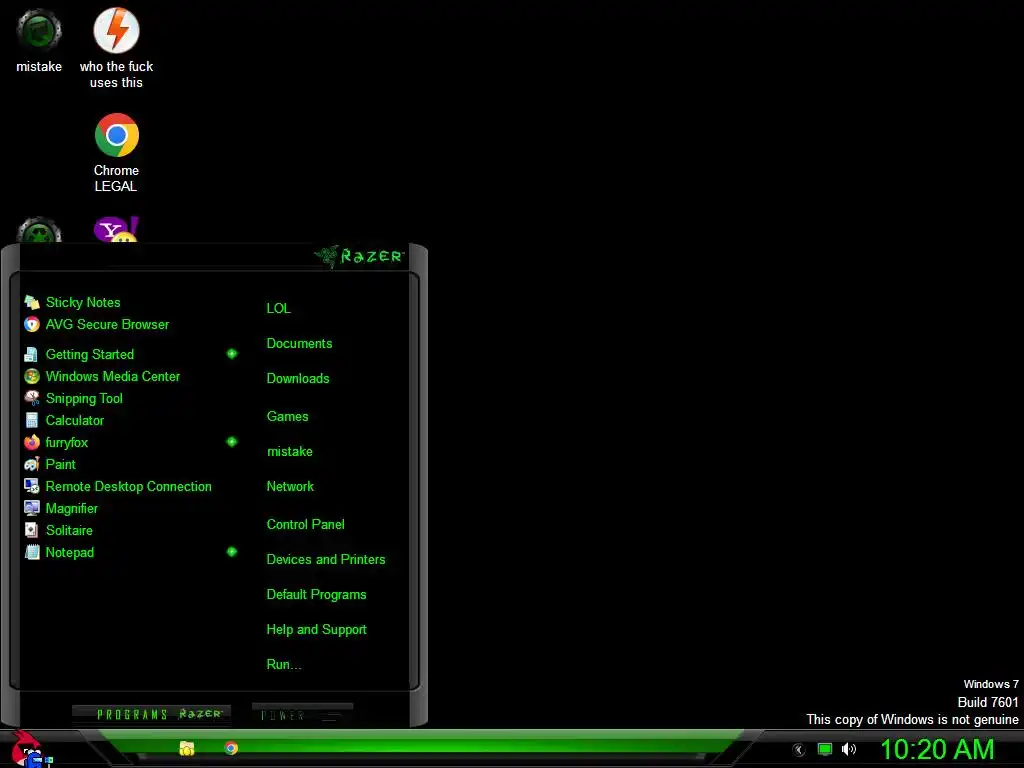This screenshot has height=768, width=1024.
Task: Click the green monitor tray icon
Action: [x=825, y=749]
